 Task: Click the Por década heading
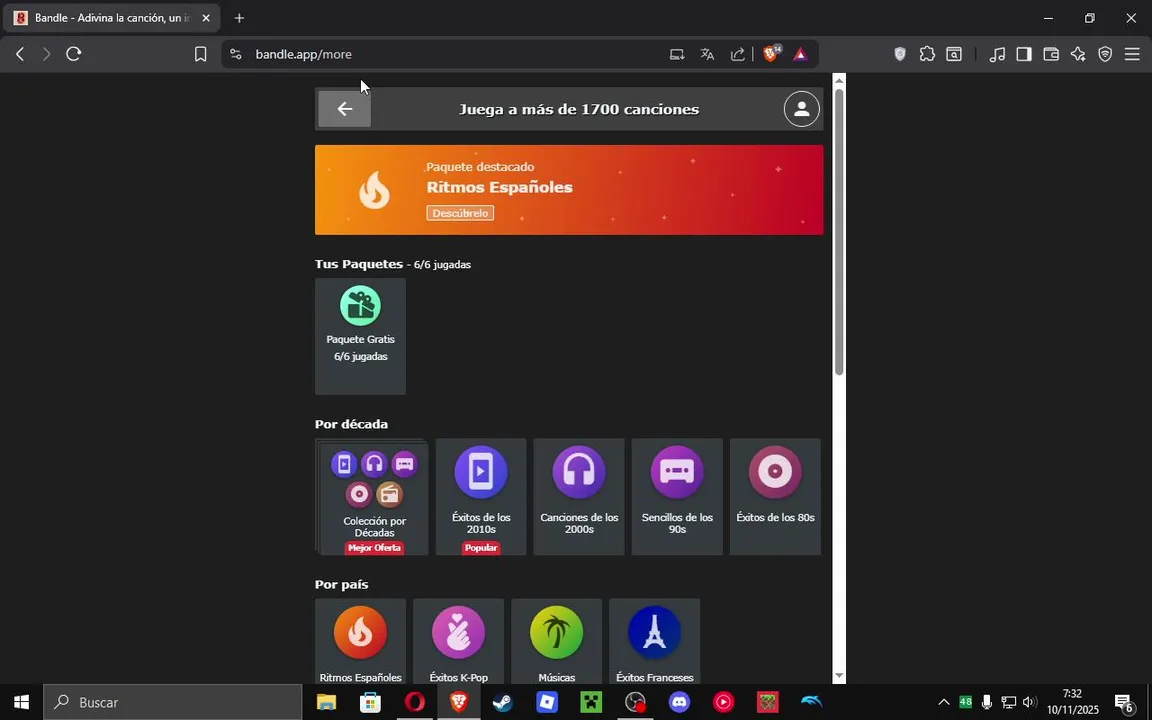pyautogui.click(x=351, y=424)
